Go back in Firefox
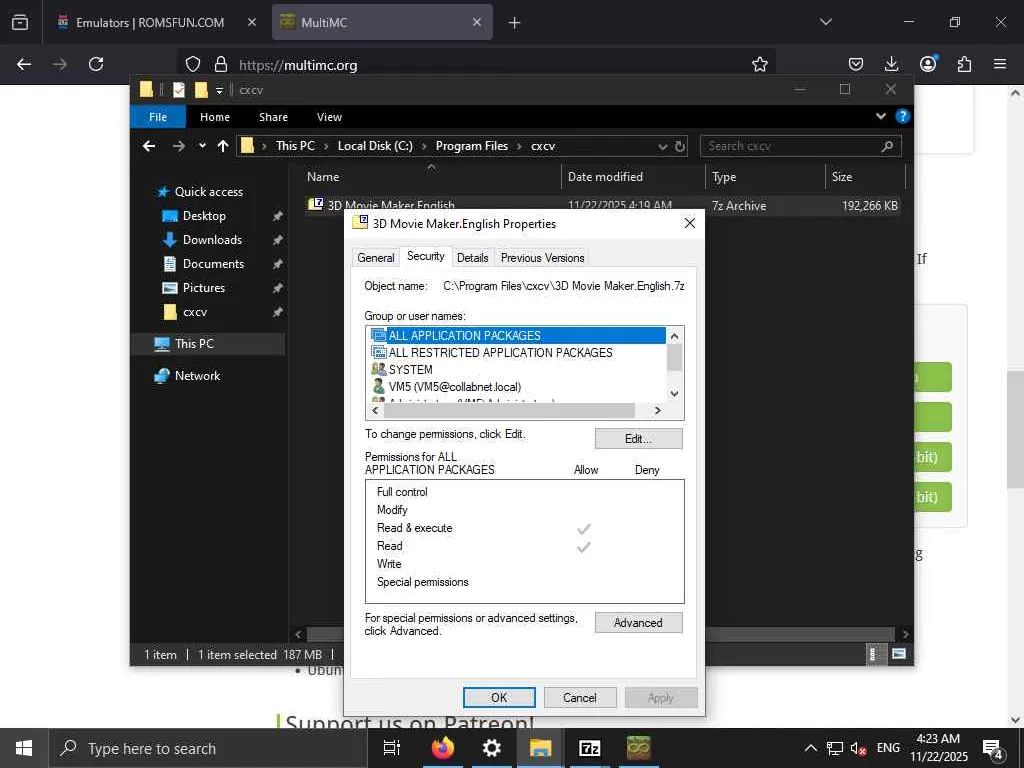The width and height of the screenshot is (1024, 768). click(x=24, y=64)
